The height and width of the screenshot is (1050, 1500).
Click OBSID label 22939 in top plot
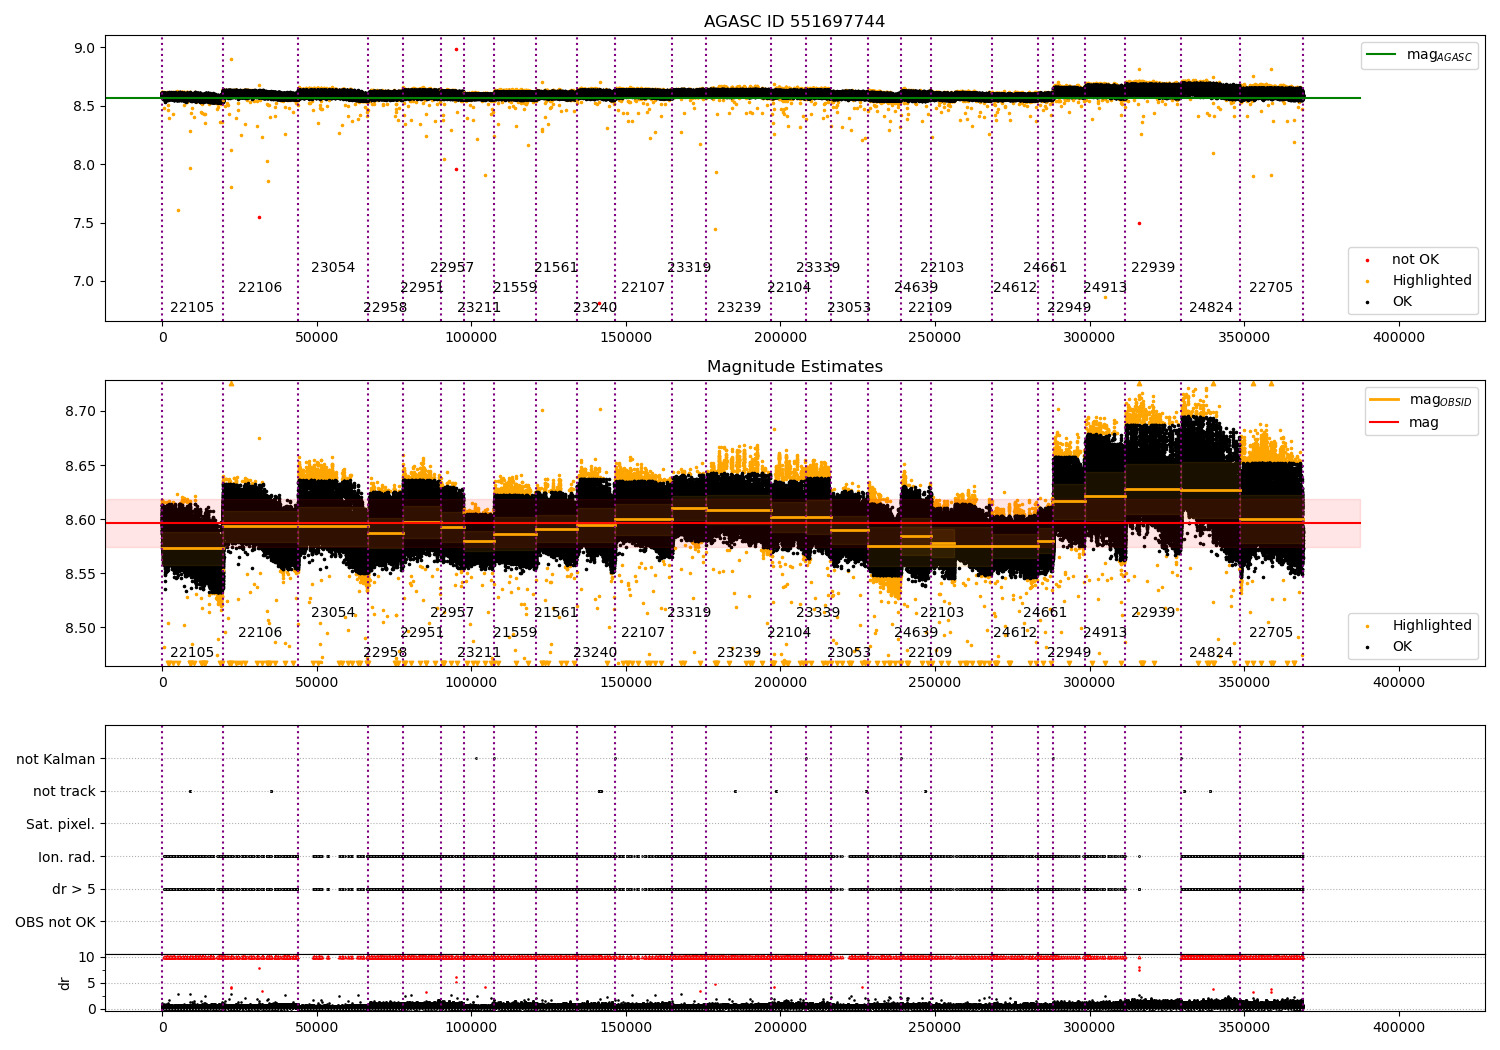click(1153, 268)
